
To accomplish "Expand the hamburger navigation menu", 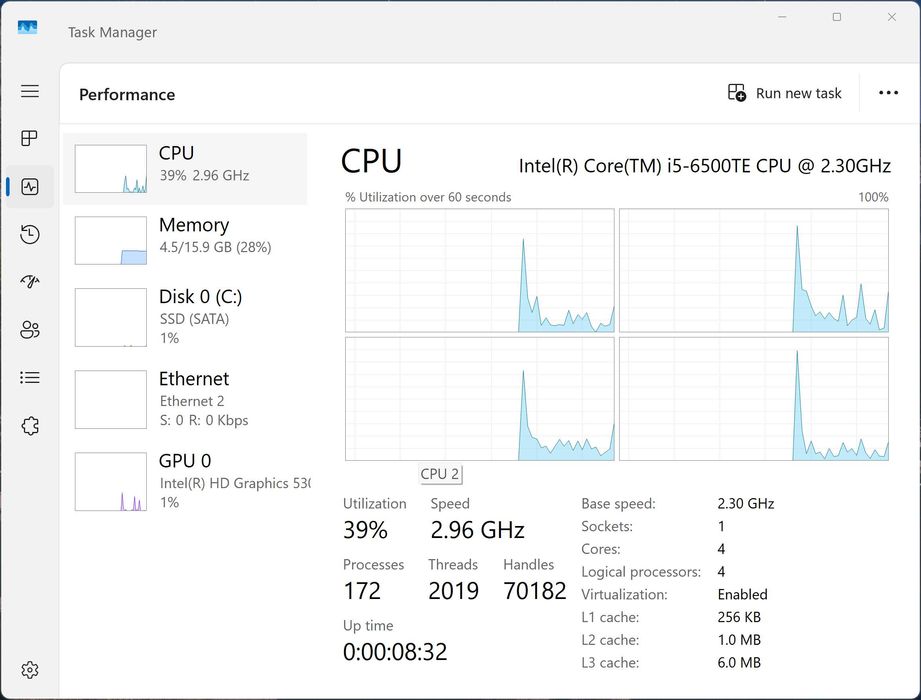I will click(30, 91).
